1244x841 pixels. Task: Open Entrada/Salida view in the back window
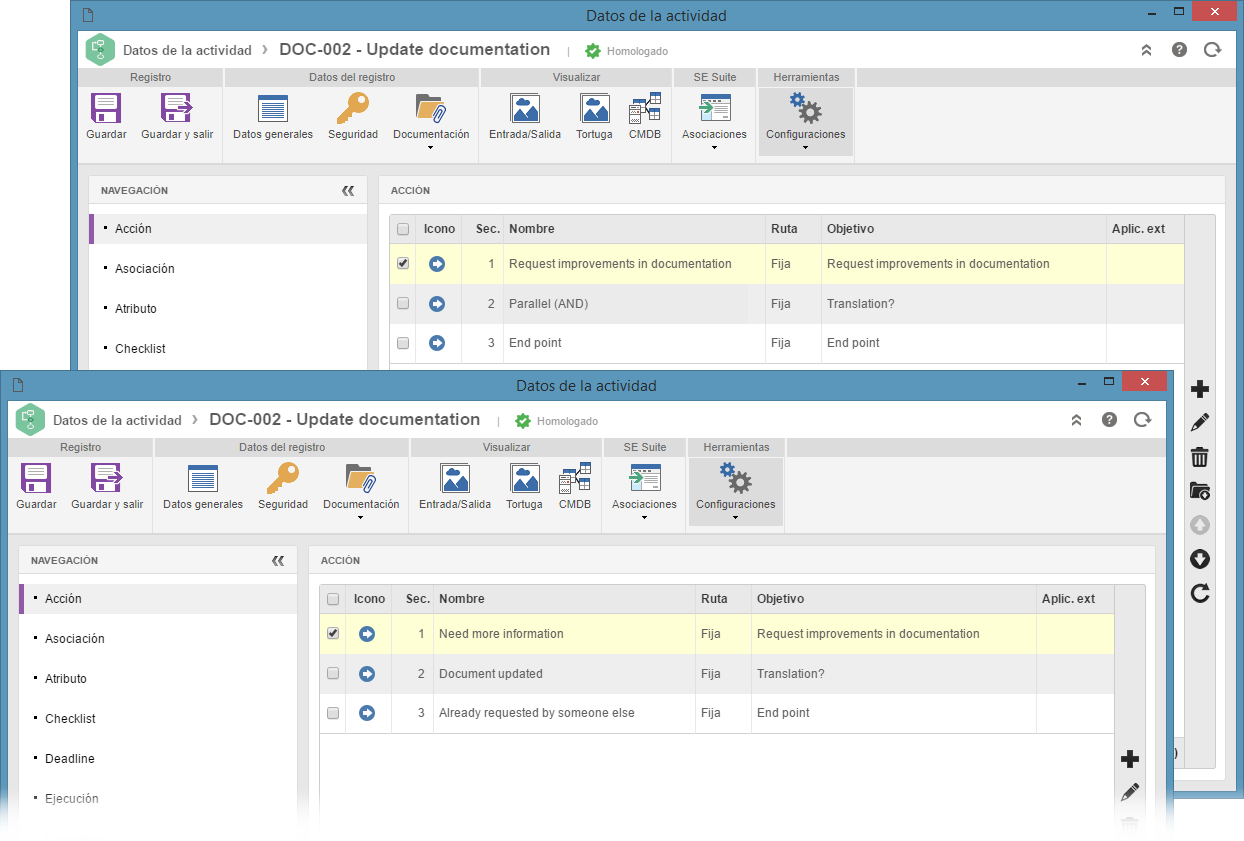coord(525,116)
